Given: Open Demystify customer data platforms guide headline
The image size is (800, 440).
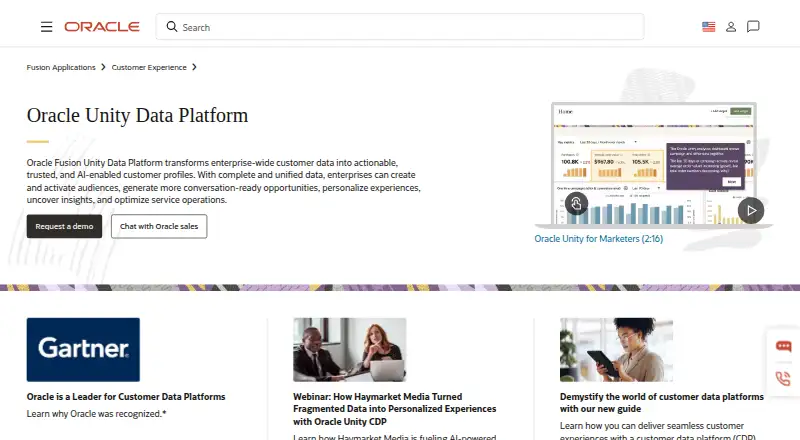Looking at the screenshot, I should click(x=662, y=403).
